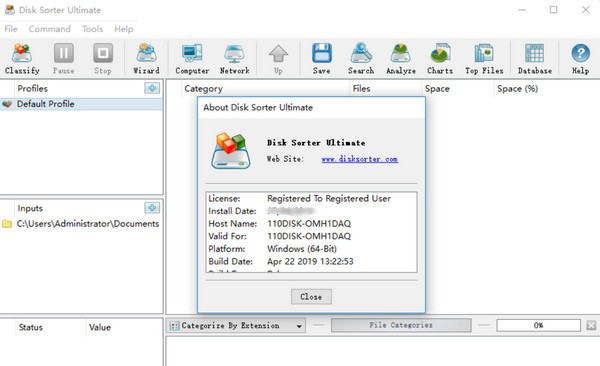Click the folder icon beside Documents input
Image resolution: width=600 pixels, height=366 pixels.
(7, 224)
